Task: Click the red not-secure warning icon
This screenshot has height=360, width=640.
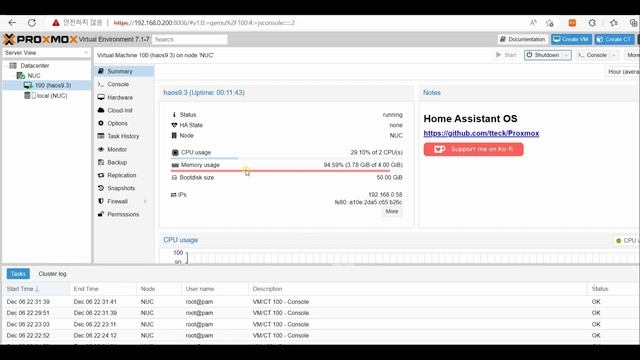Action: click(x=56, y=23)
